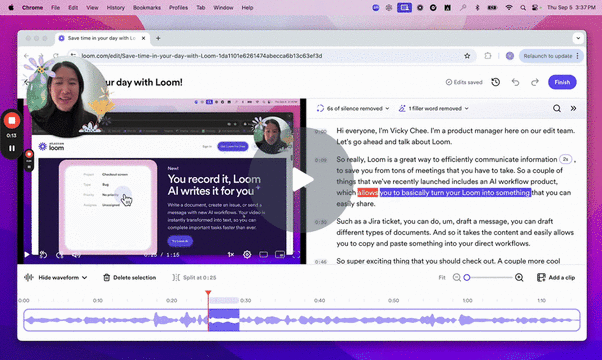
Task: Open the Window menu
Action: click(x=223, y=8)
